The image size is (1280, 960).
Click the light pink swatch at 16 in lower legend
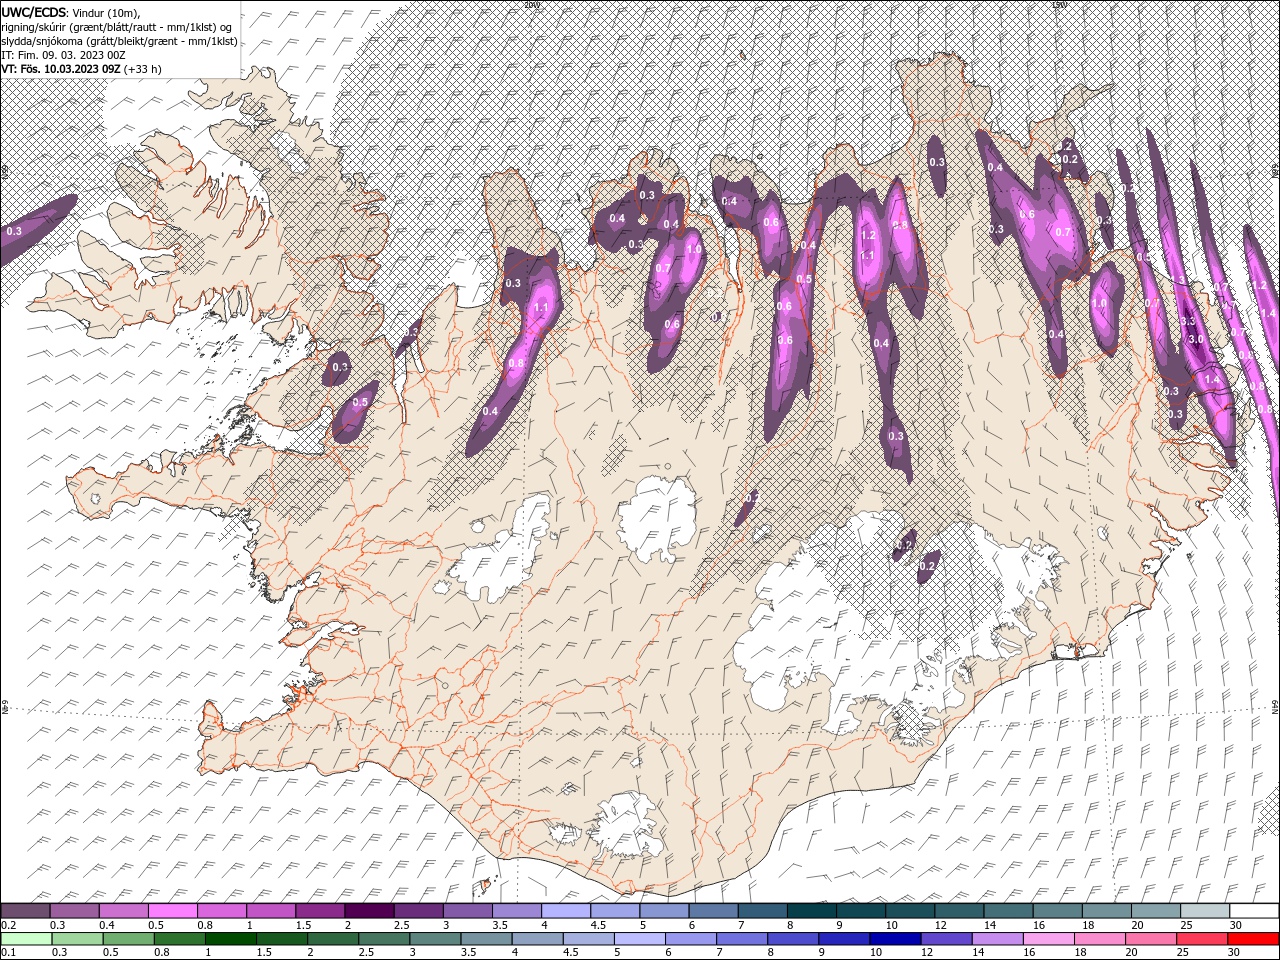coord(1048,939)
